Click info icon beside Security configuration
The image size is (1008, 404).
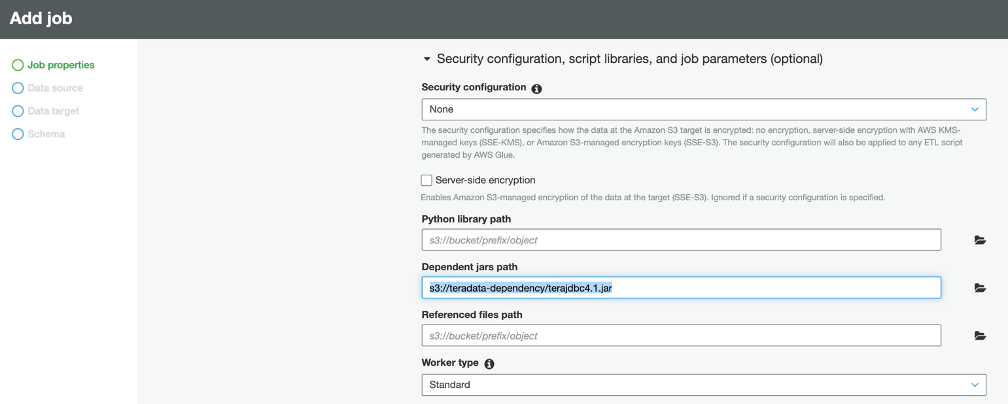[x=537, y=88]
